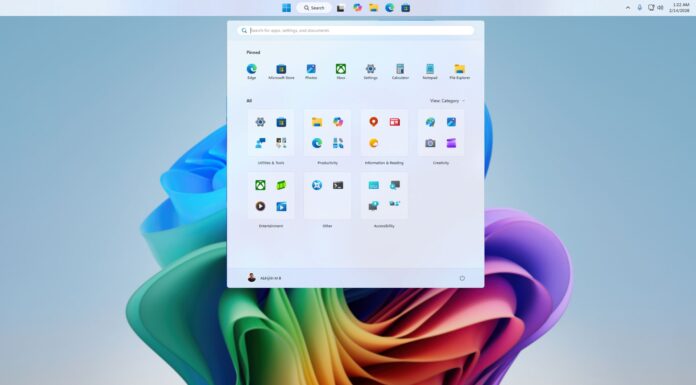The image size is (696, 385).
Task: Open Terminal in the Other folder
Action: pyautogui.click(x=338, y=185)
